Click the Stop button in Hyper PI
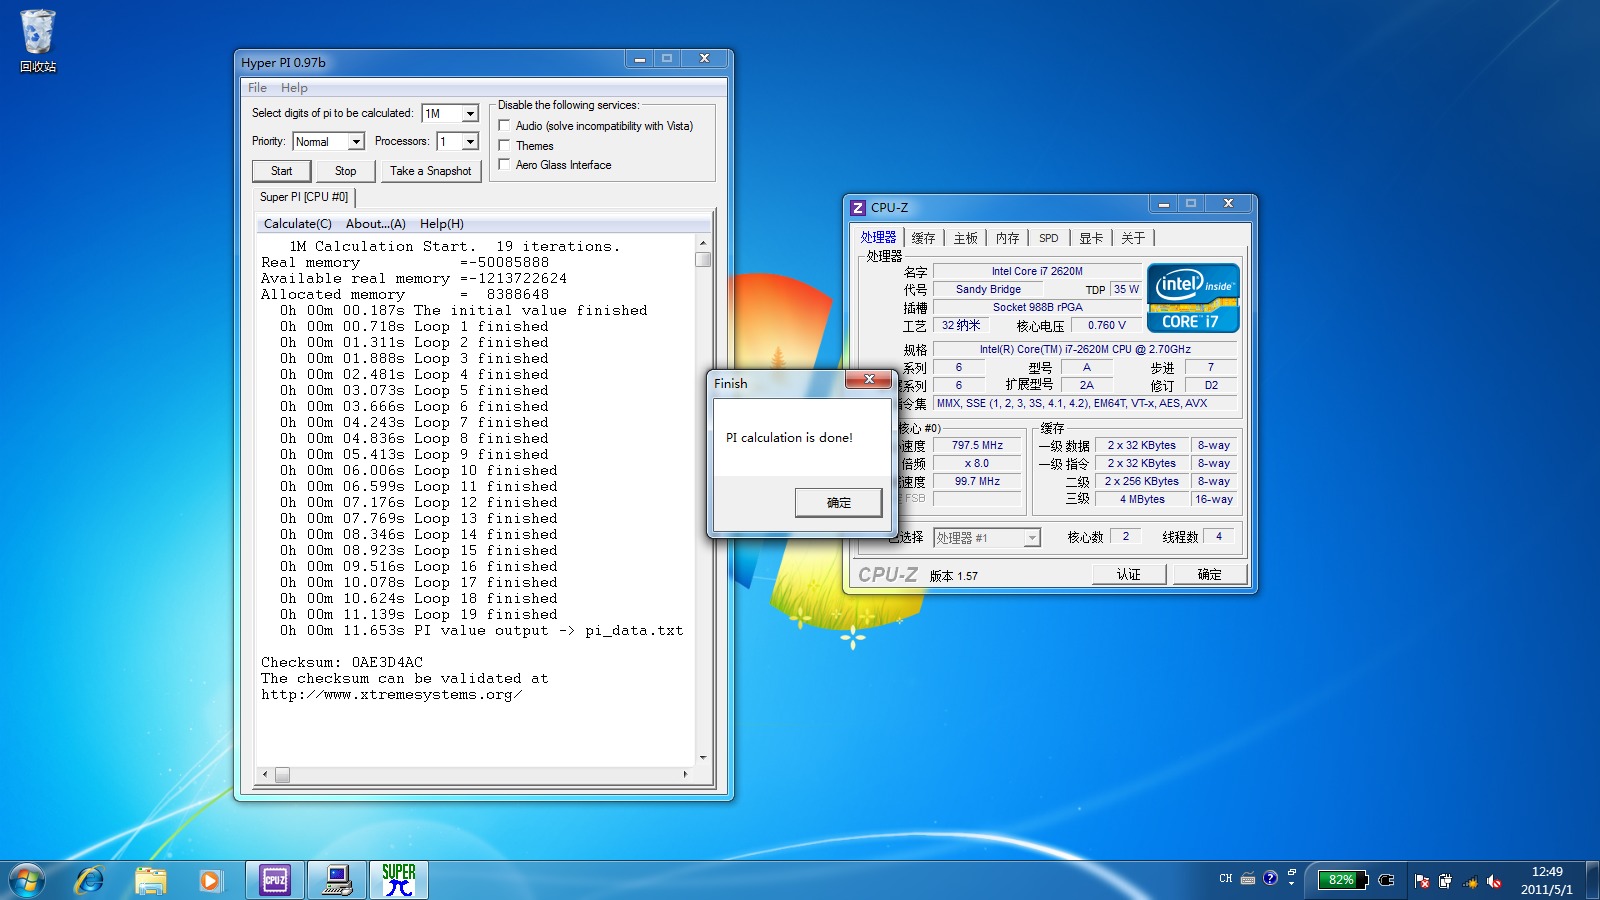The width and height of the screenshot is (1600, 900). [x=346, y=171]
